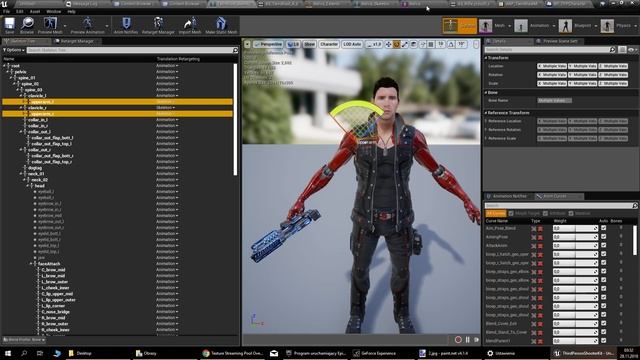This screenshot has width=640, height=360.
Task: Switch to the Animation Notifies tab
Action: (509, 196)
